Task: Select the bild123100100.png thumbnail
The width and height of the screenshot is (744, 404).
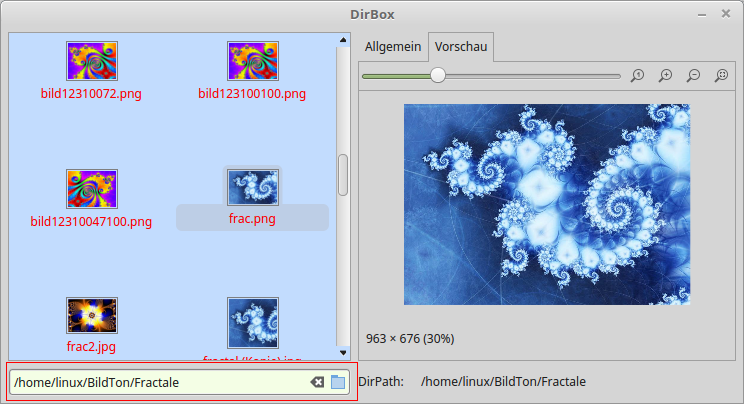Action: 252,61
